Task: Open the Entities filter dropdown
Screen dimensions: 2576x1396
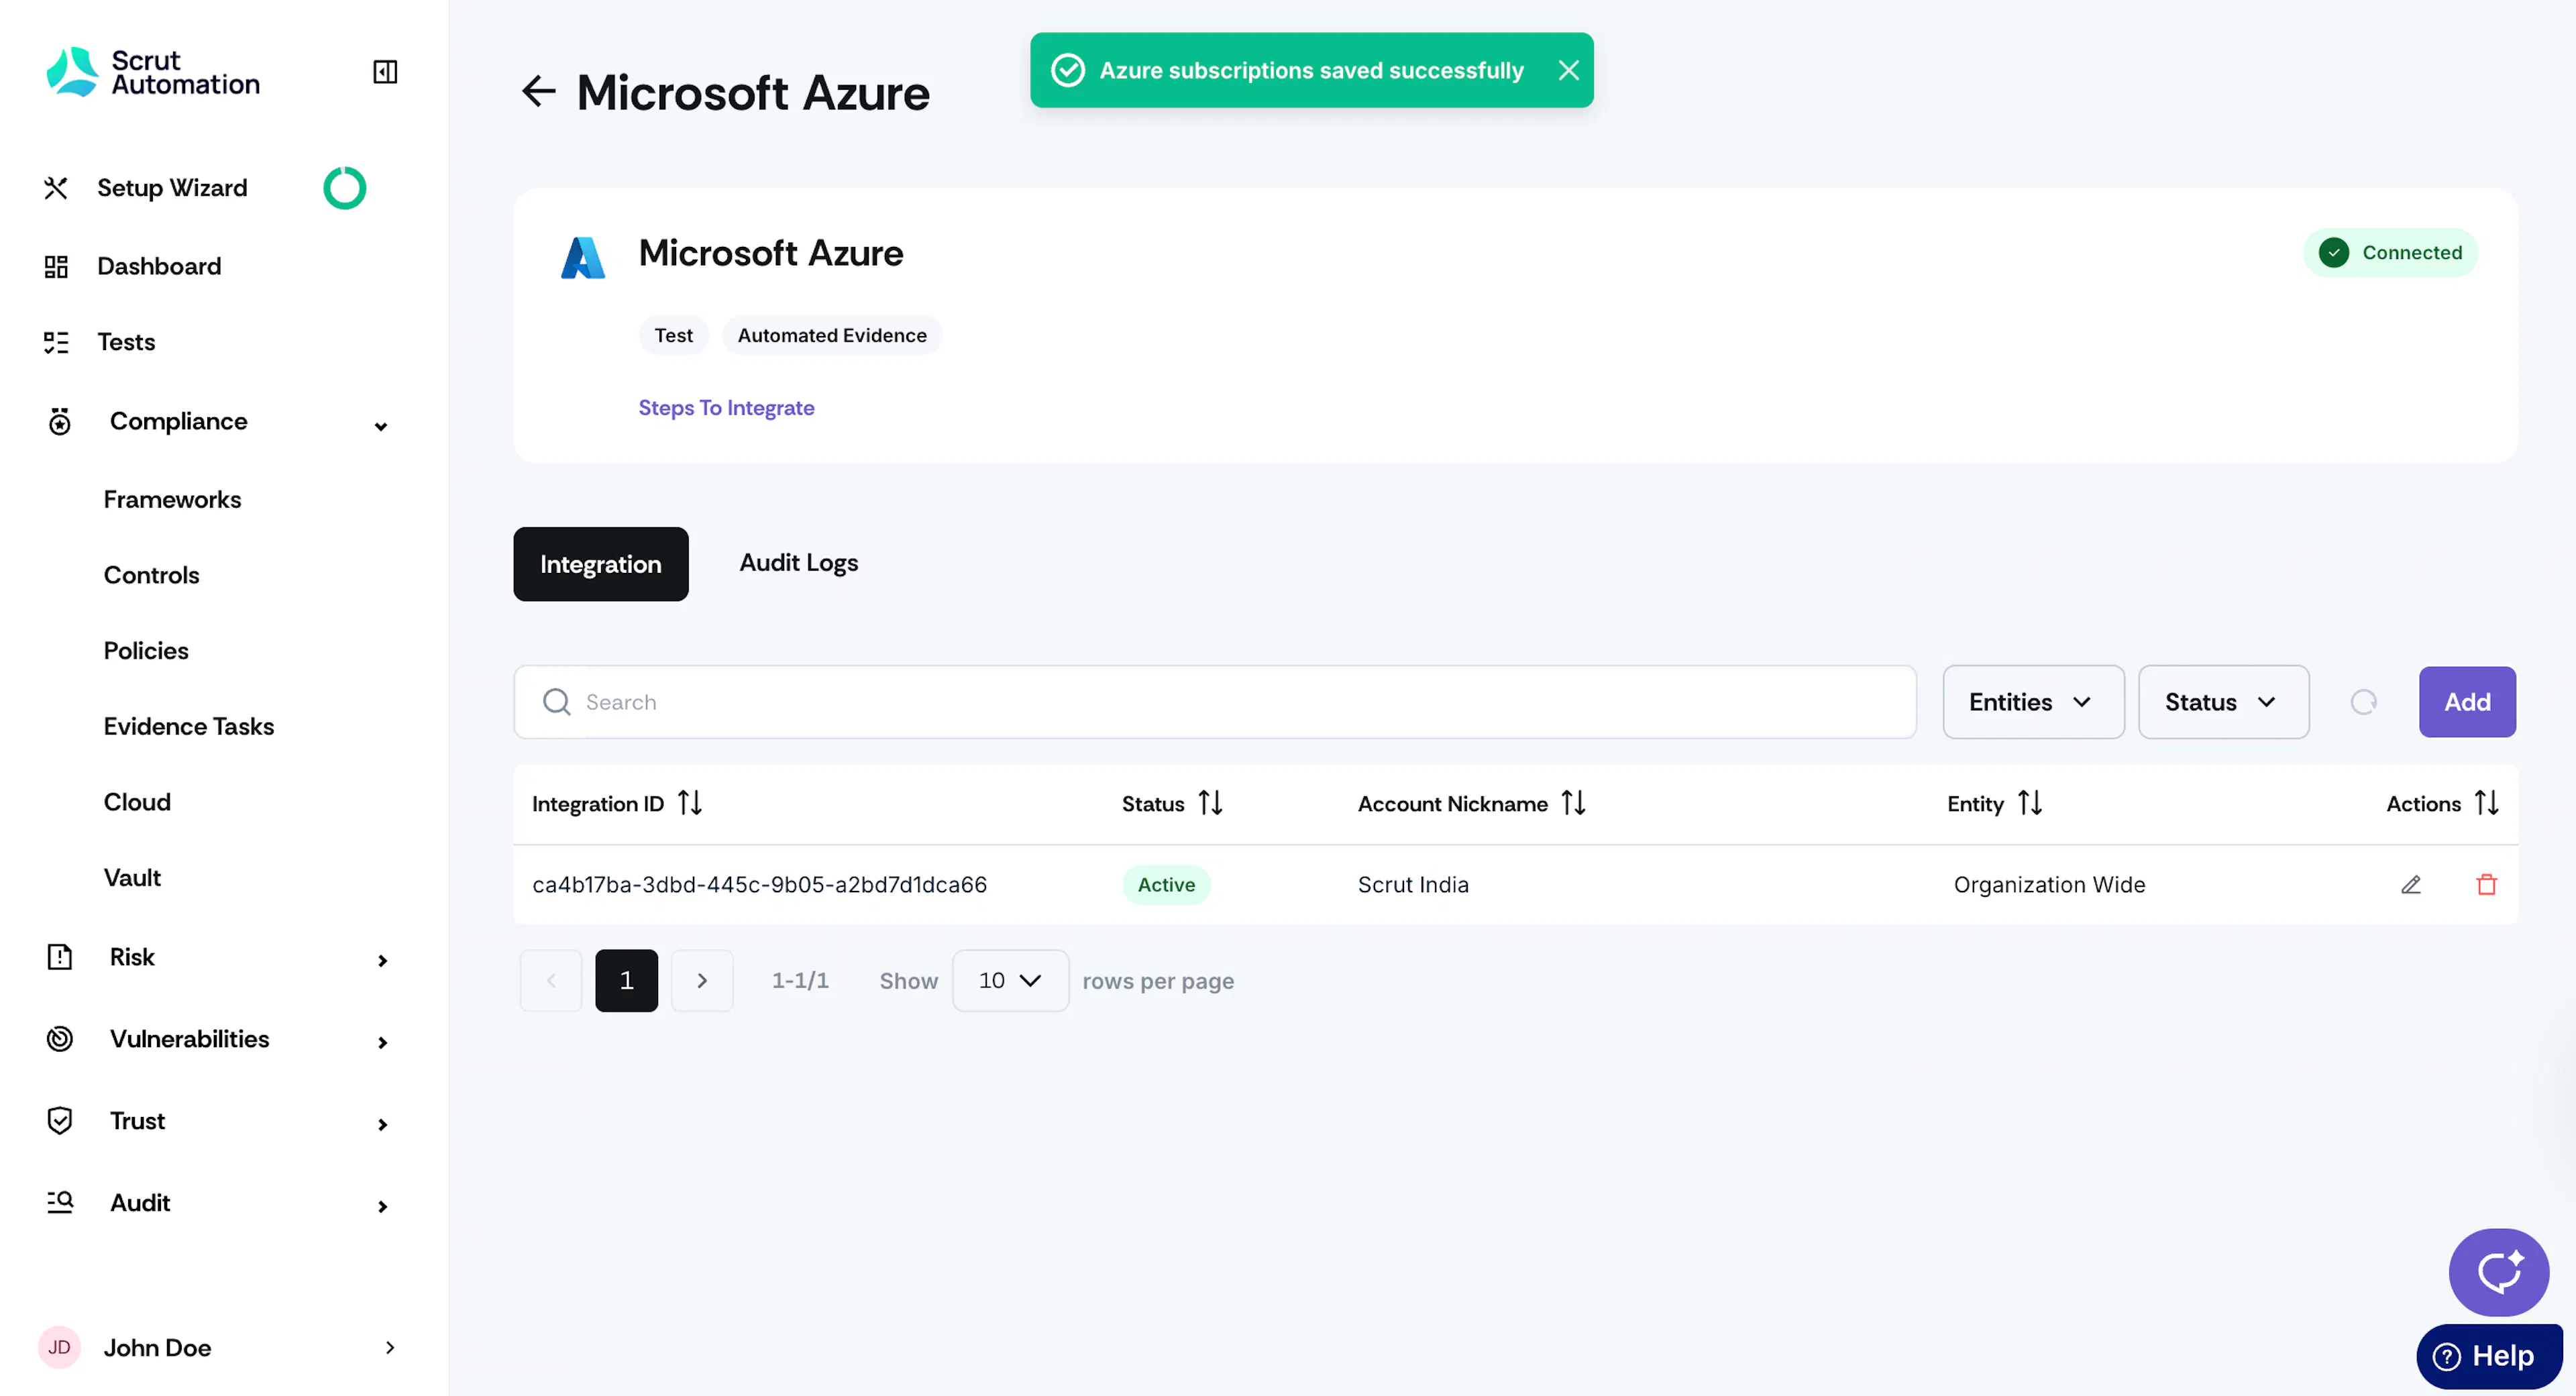Action: pyautogui.click(x=2033, y=702)
